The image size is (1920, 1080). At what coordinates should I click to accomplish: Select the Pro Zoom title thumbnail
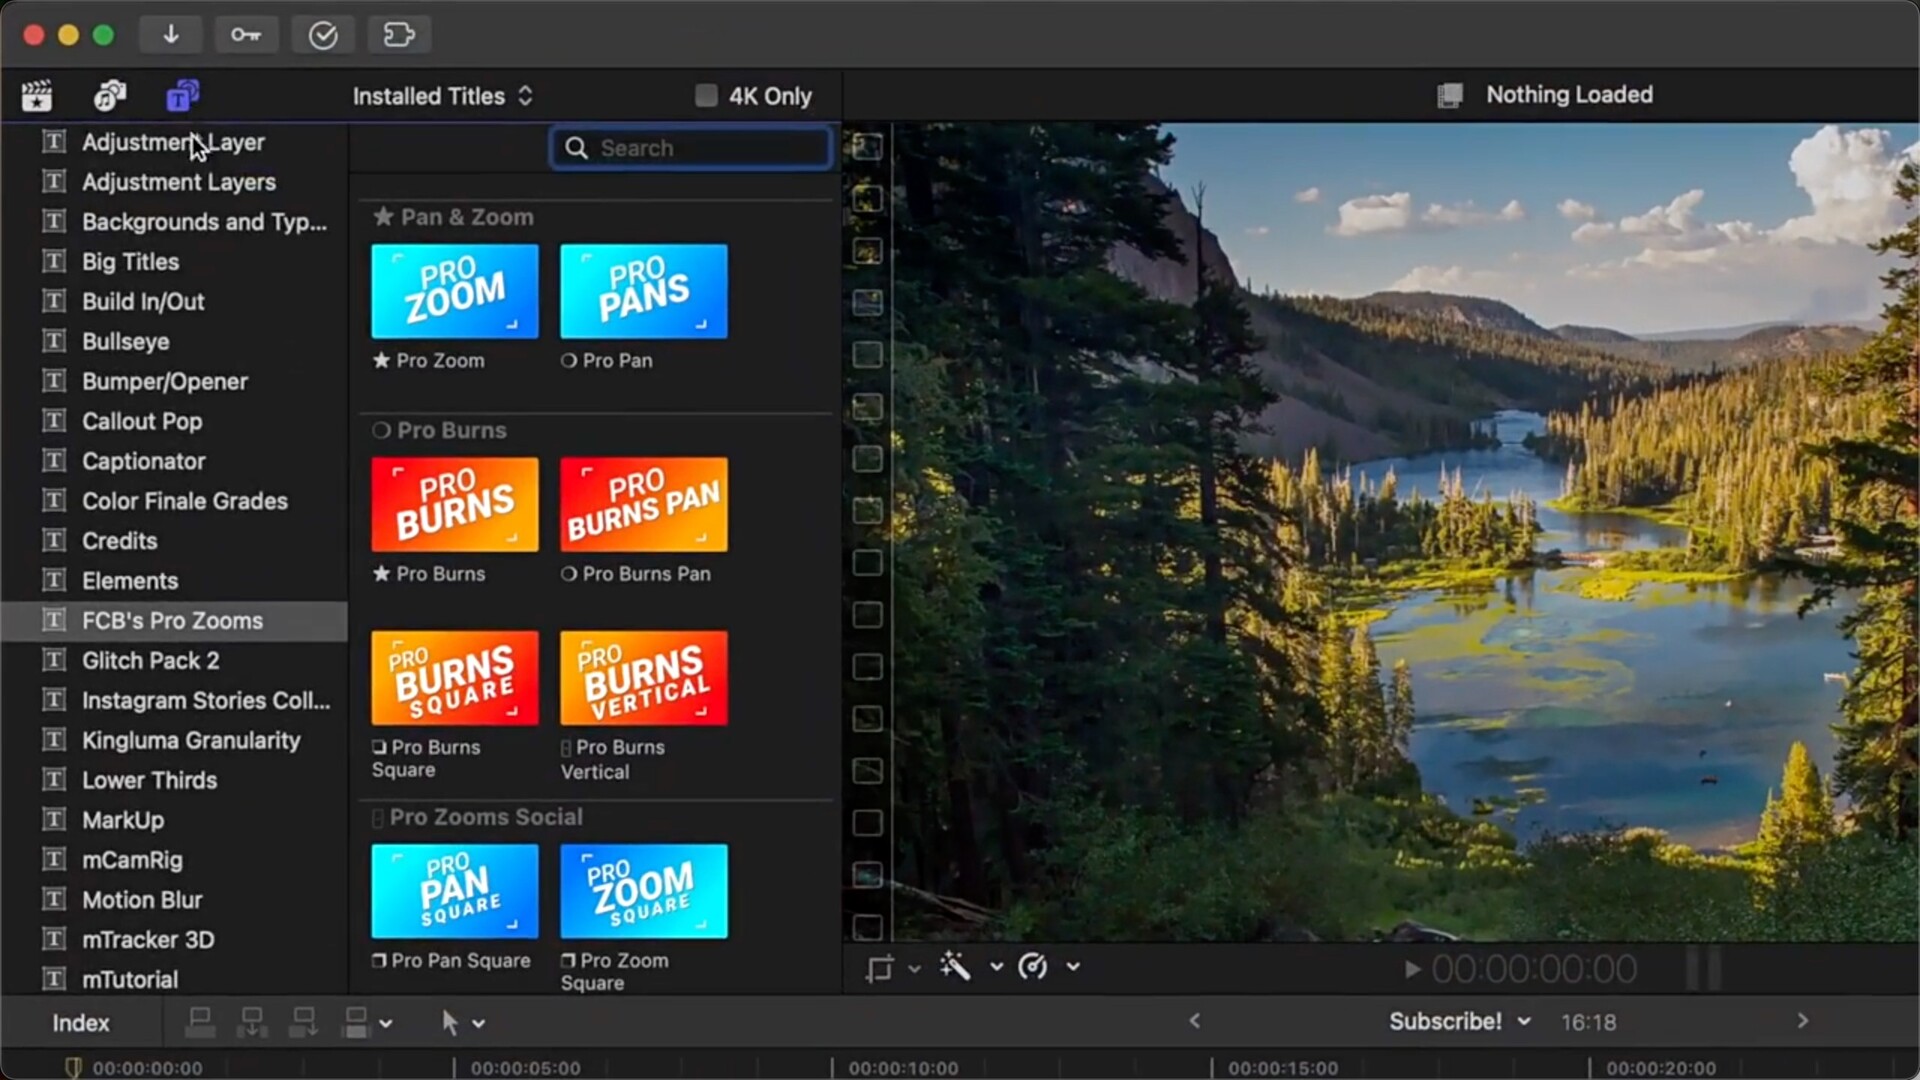pyautogui.click(x=455, y=291)
